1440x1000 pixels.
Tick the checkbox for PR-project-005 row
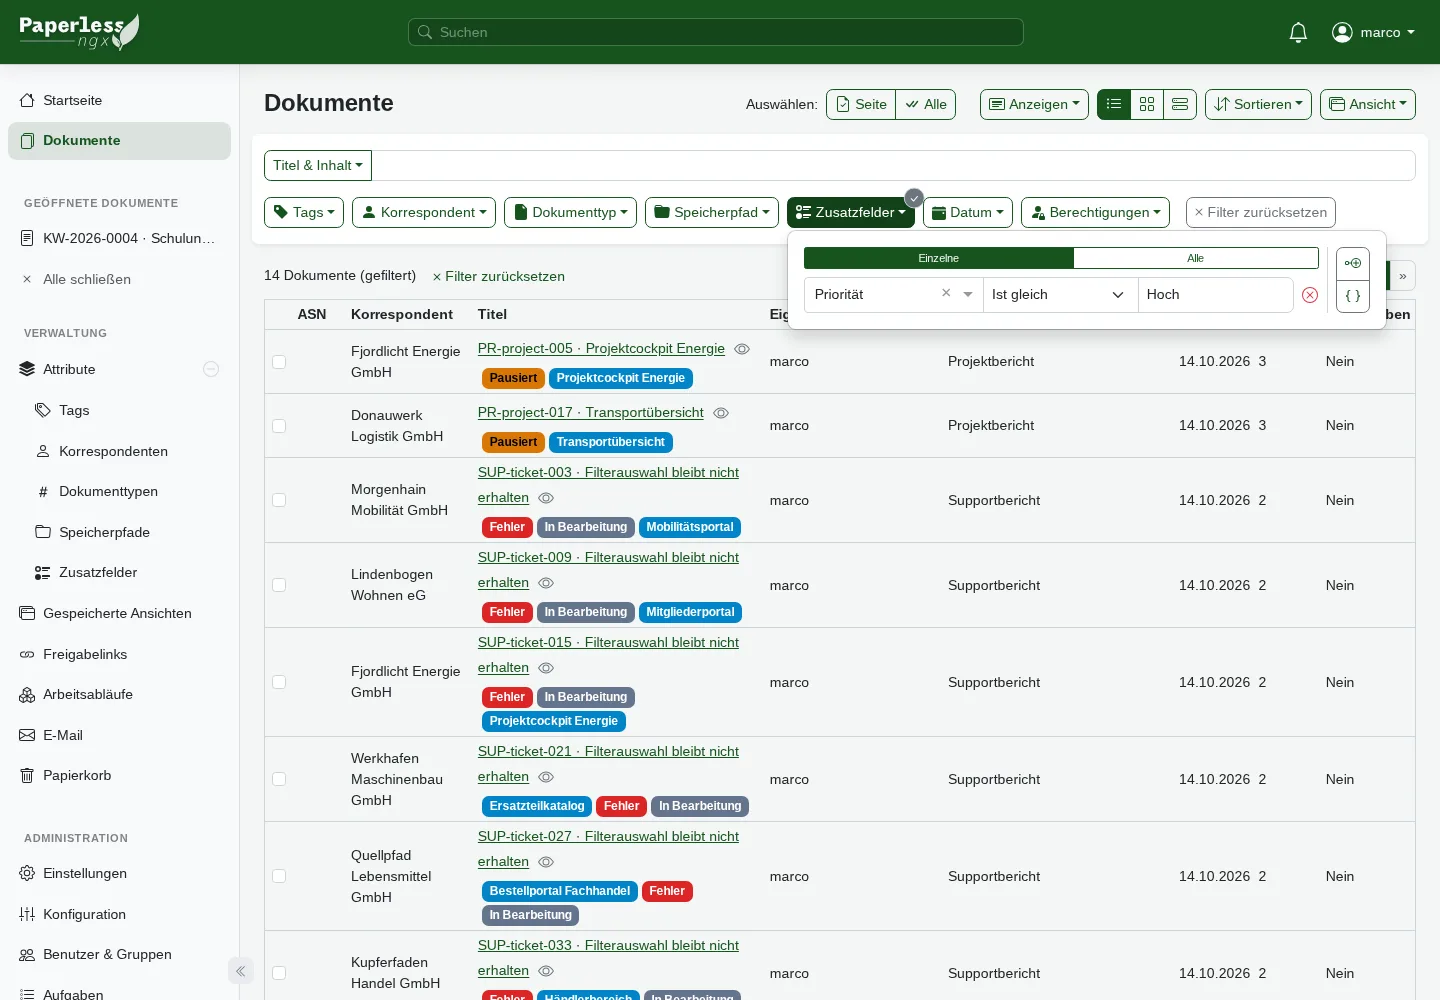coord(279,362)
